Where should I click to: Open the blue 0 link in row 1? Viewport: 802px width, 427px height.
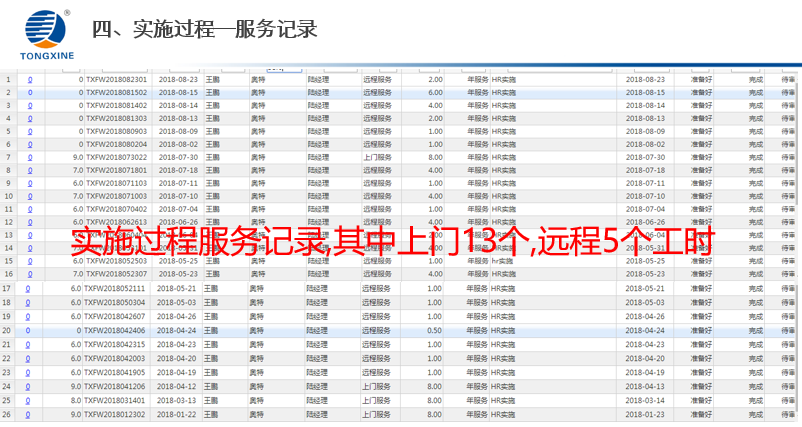point(29,79)
